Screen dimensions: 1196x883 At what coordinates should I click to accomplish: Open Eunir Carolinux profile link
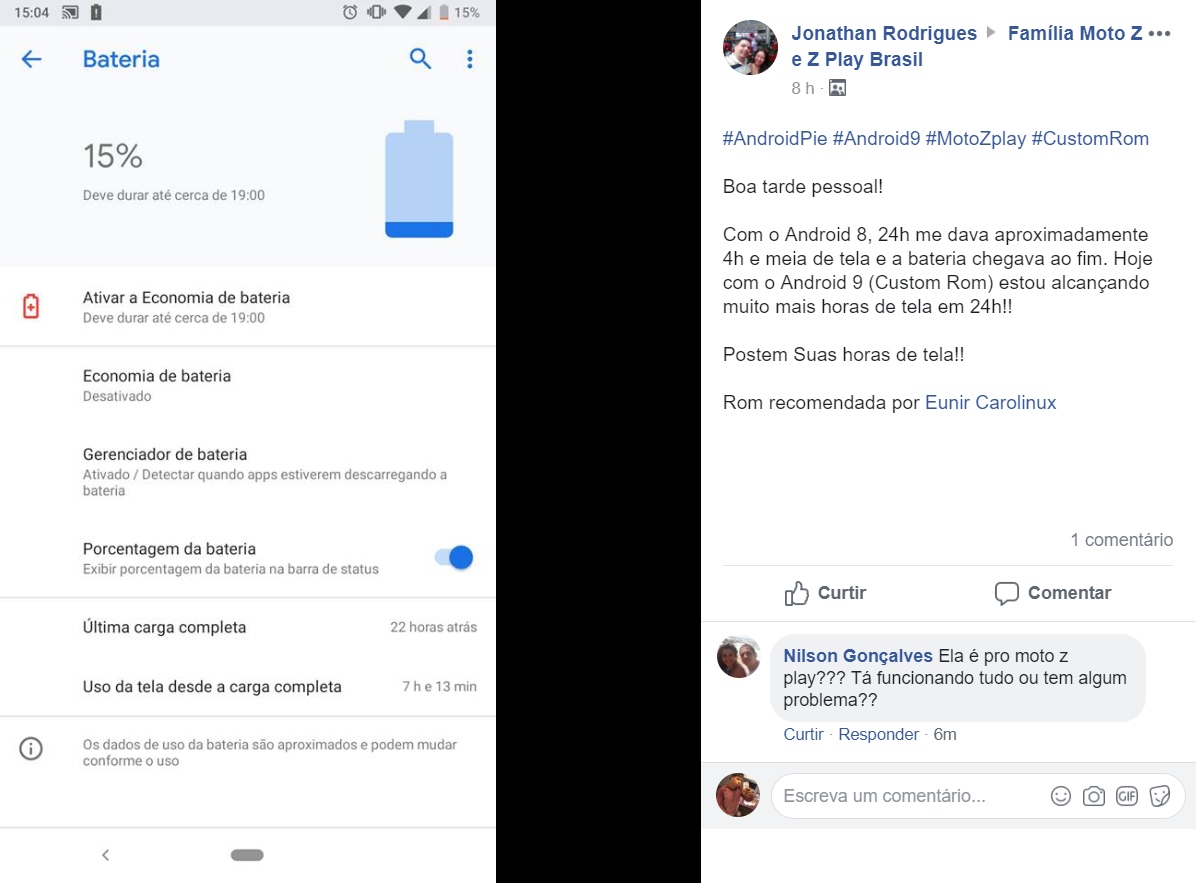[990, 403]
